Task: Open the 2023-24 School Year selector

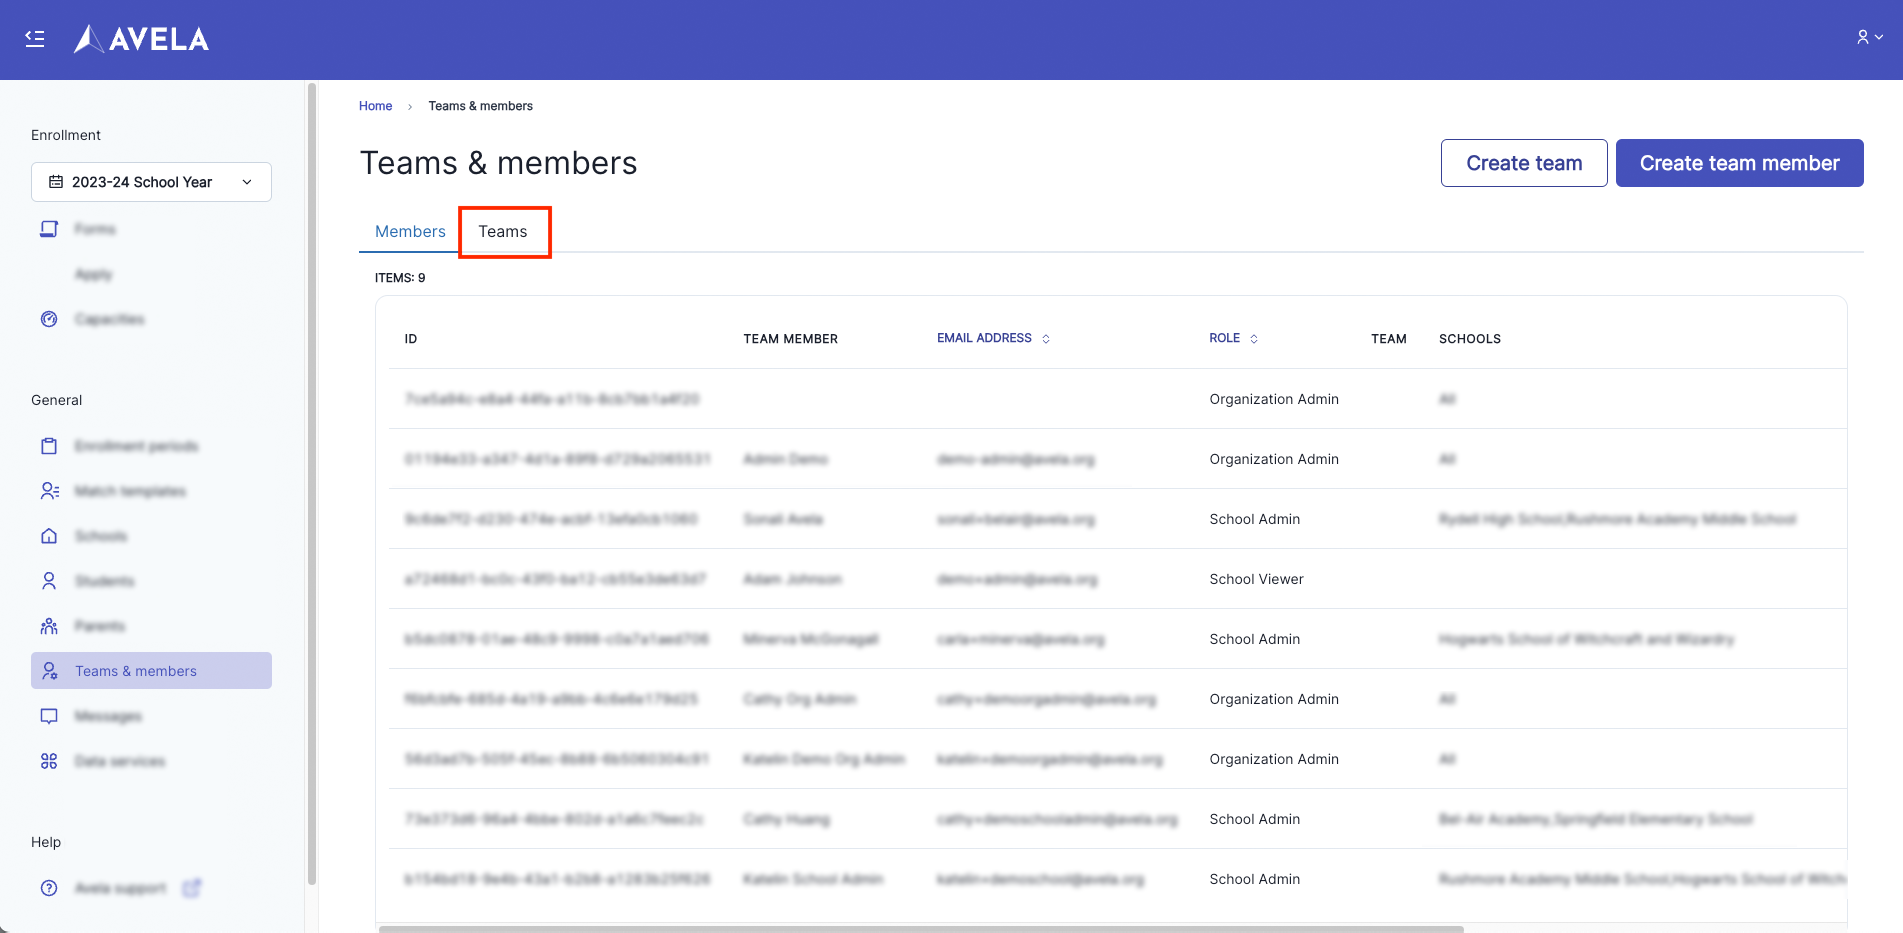Action: point(150,181)
